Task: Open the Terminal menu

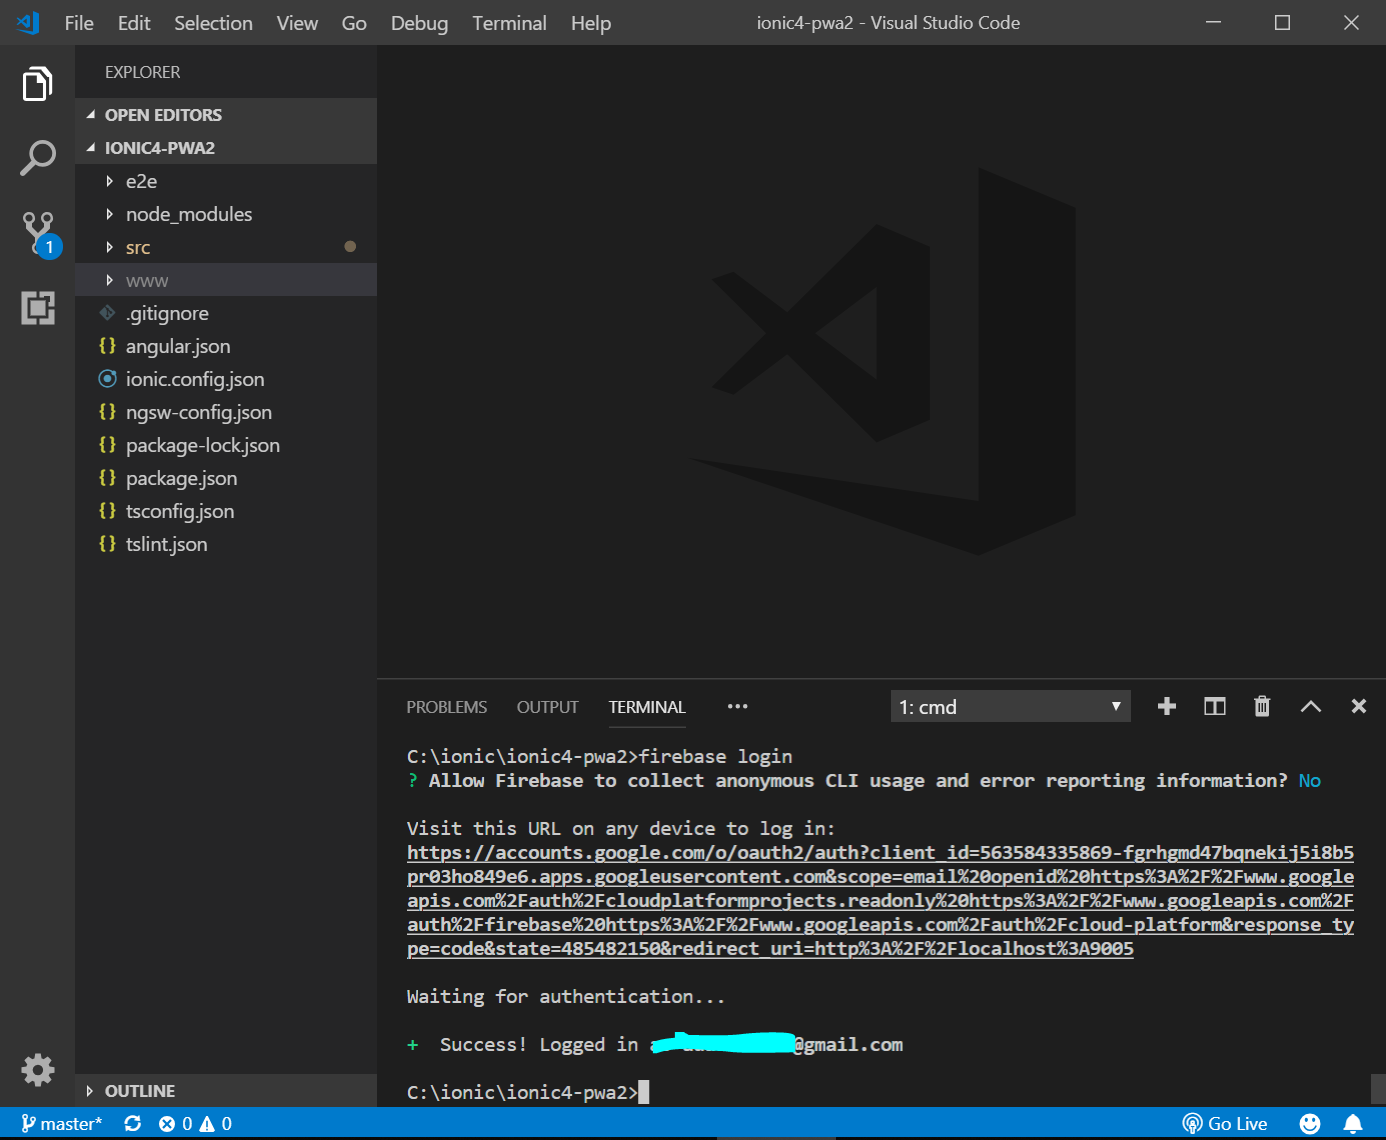Action: coord(509,23)
